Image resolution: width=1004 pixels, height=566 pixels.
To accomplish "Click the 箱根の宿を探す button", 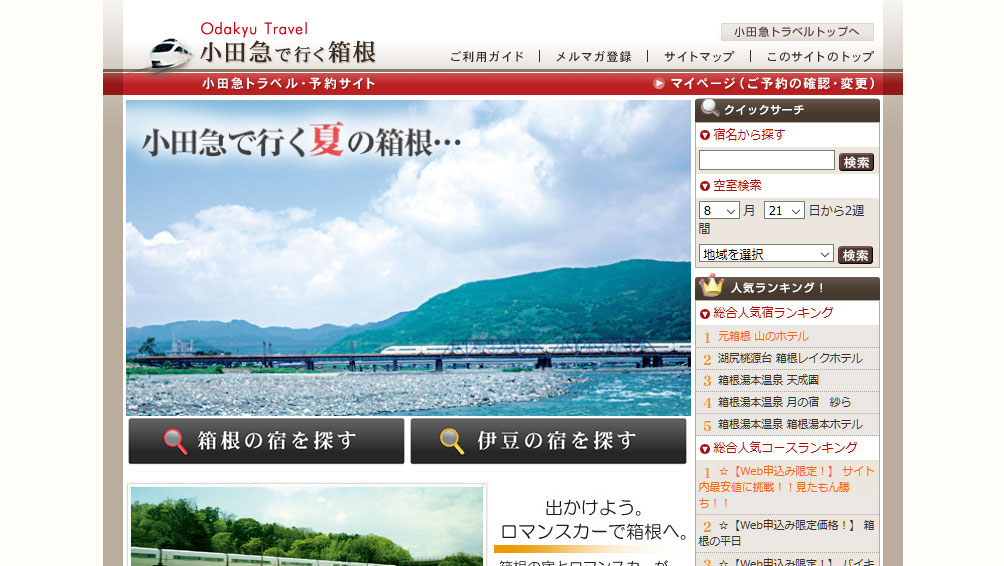I will point(266,441).
